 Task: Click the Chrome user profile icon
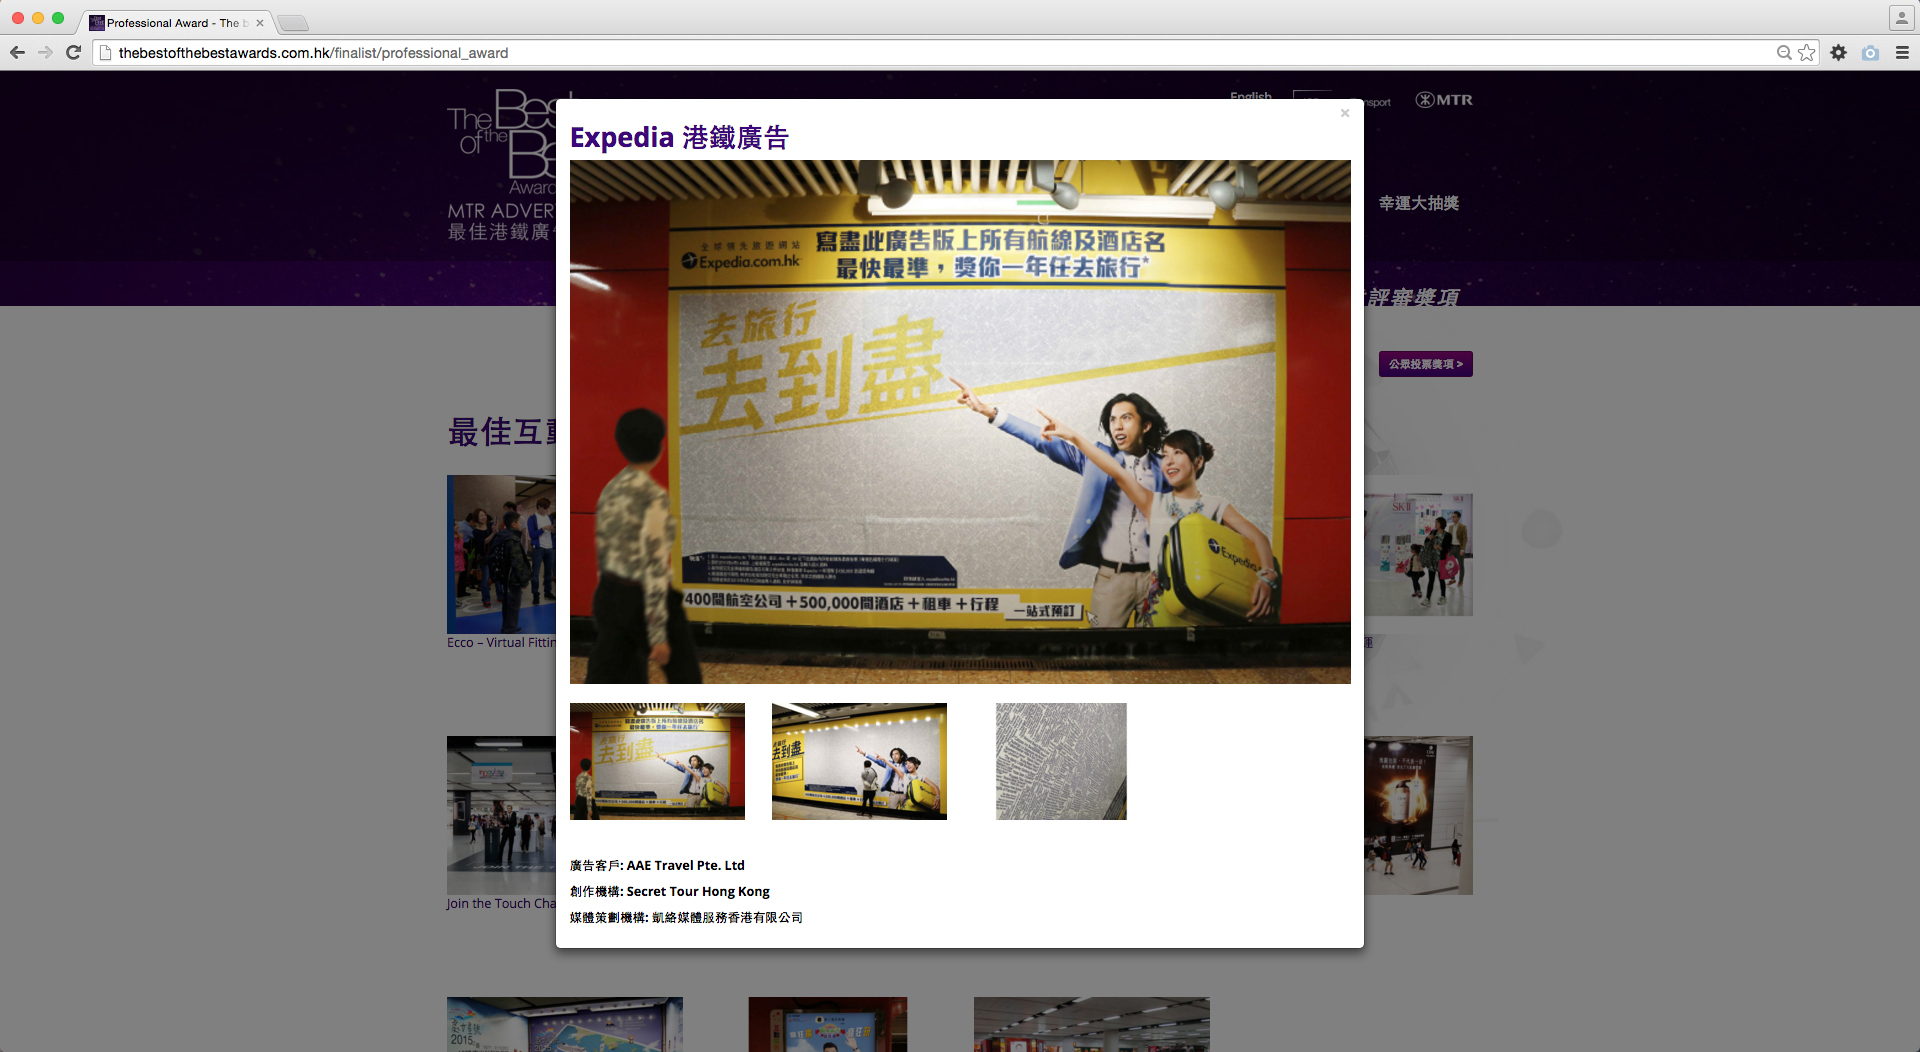(x=1901, y=18)
